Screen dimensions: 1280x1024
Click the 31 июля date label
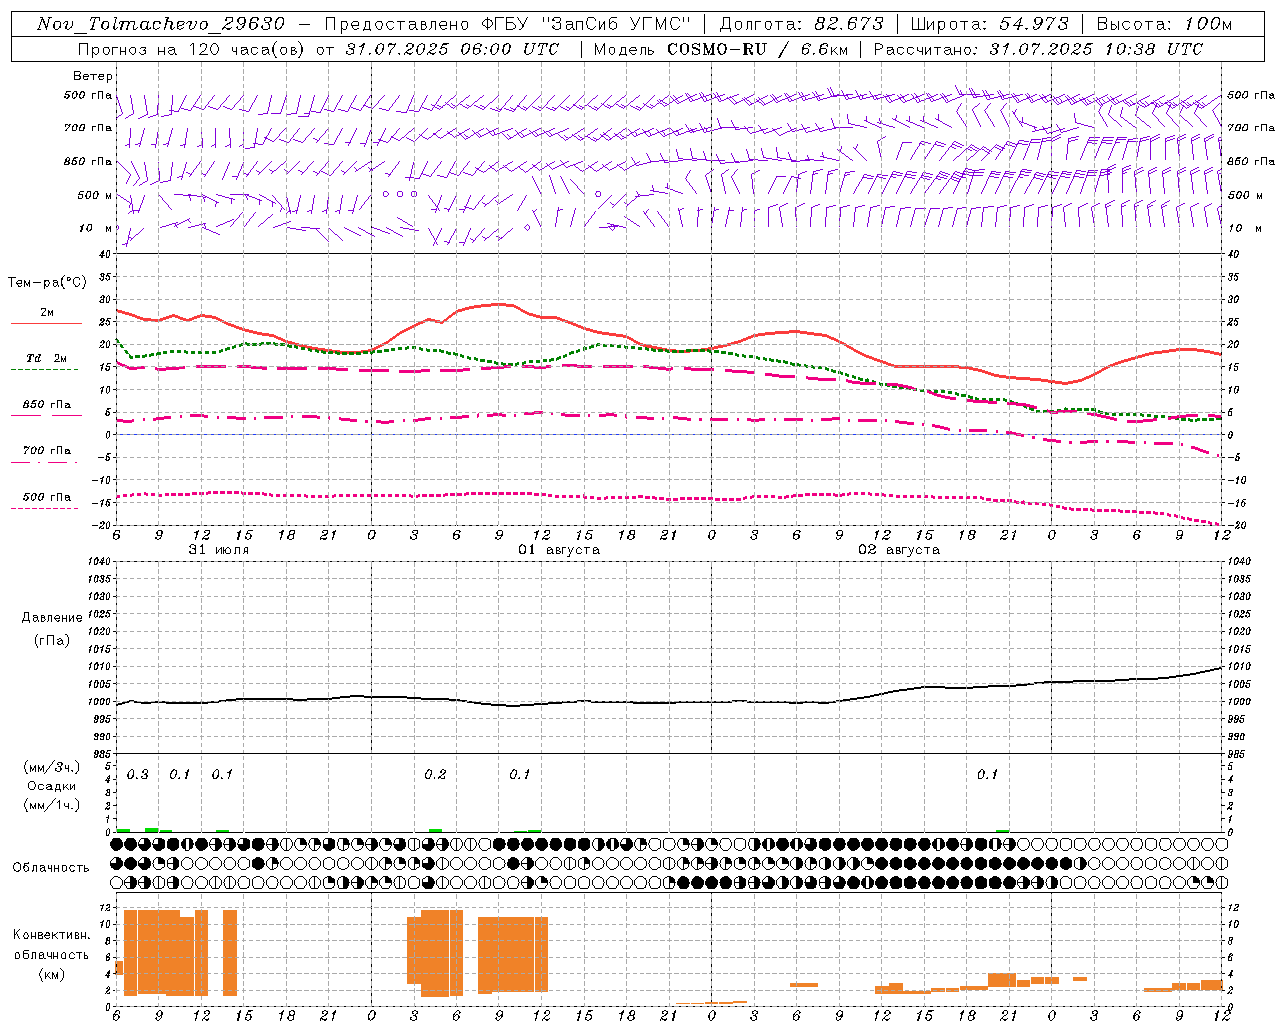point(219,550)
